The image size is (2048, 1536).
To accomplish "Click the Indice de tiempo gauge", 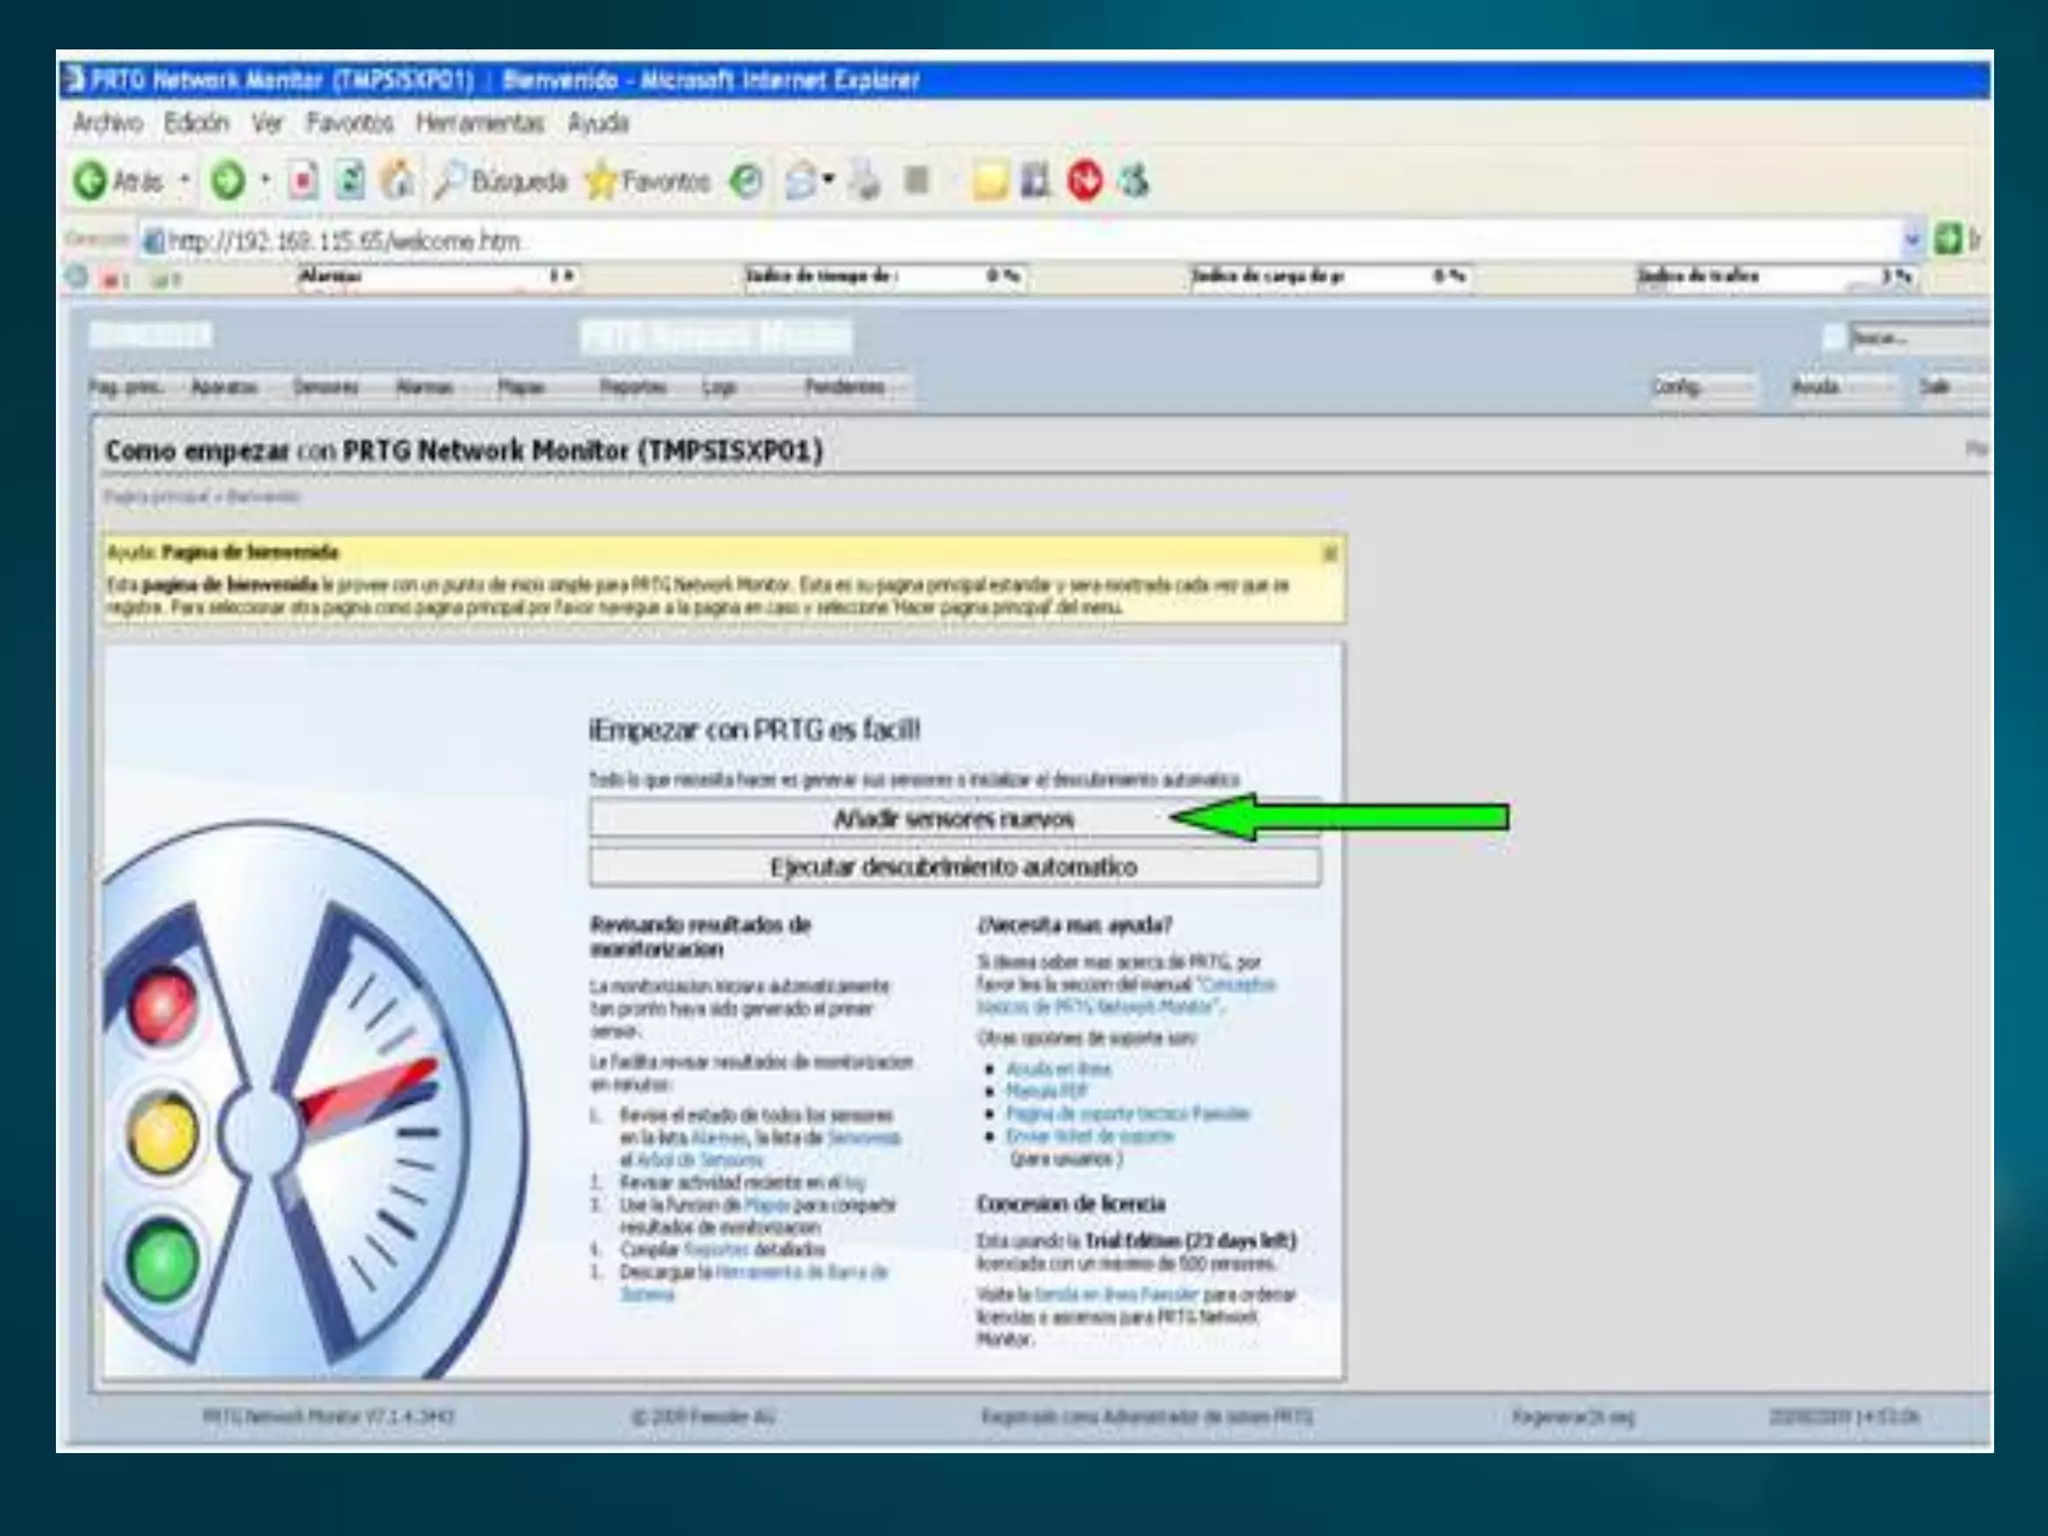I will tap(884, 277).
